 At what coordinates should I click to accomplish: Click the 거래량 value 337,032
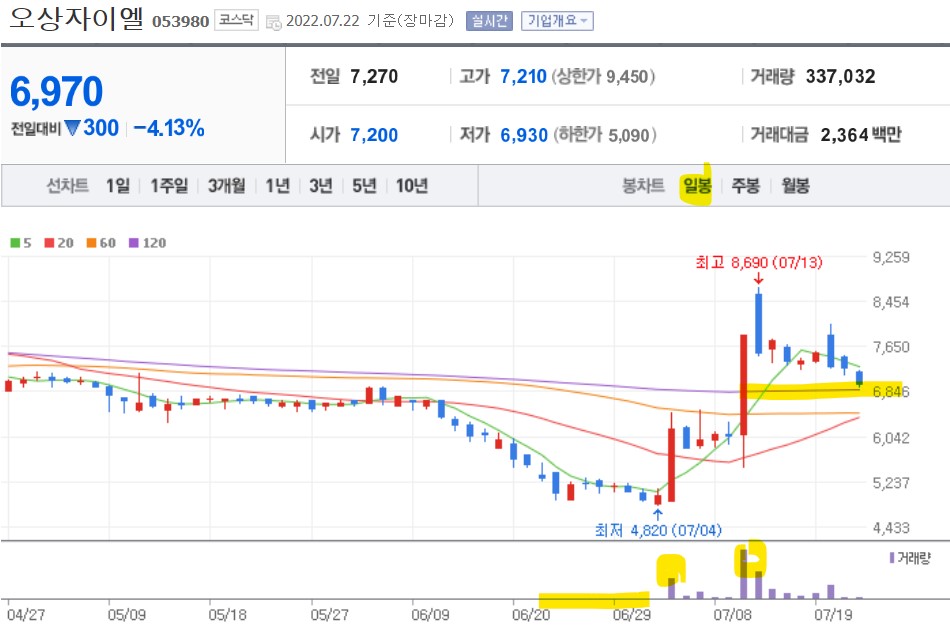tap(840, 76)
